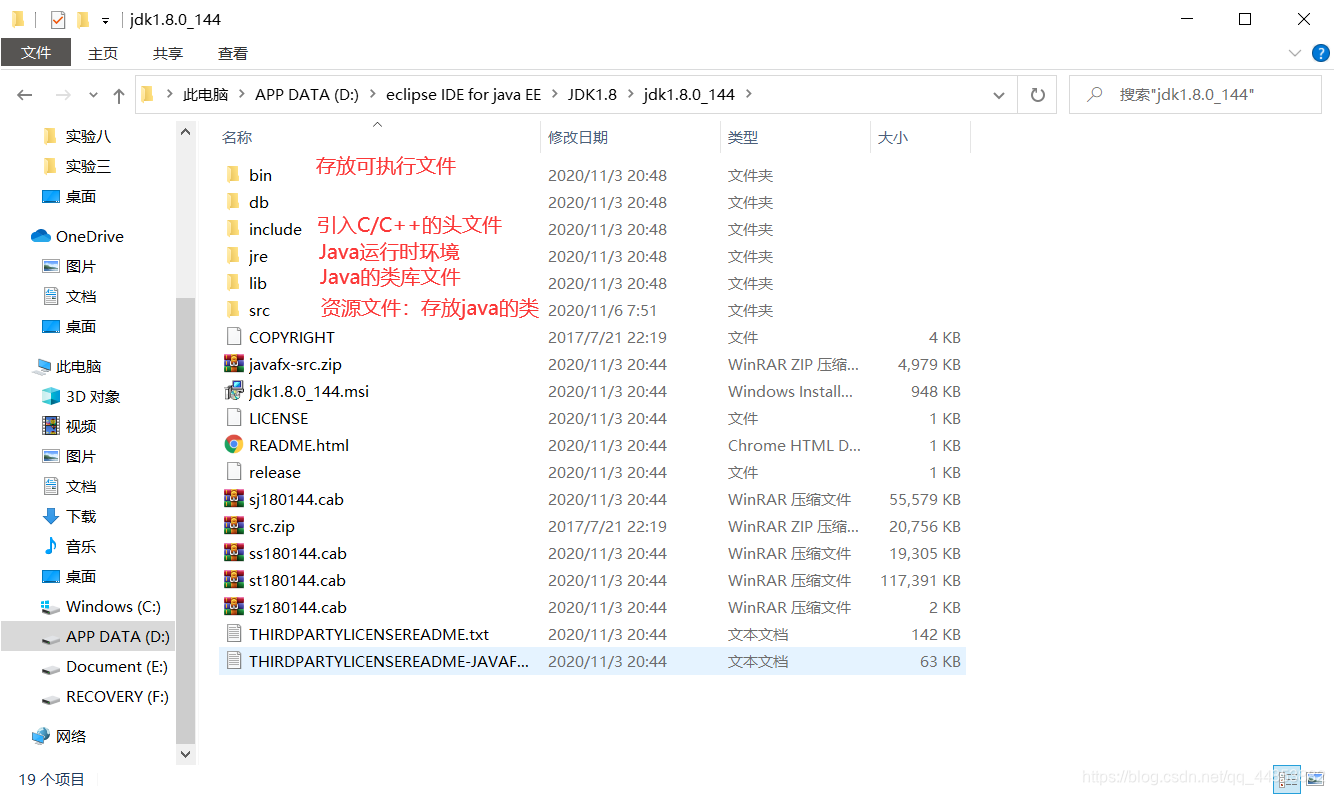
Task: Select RECOVERY (F:) drive in sidebar
Action: pos(104,697)
